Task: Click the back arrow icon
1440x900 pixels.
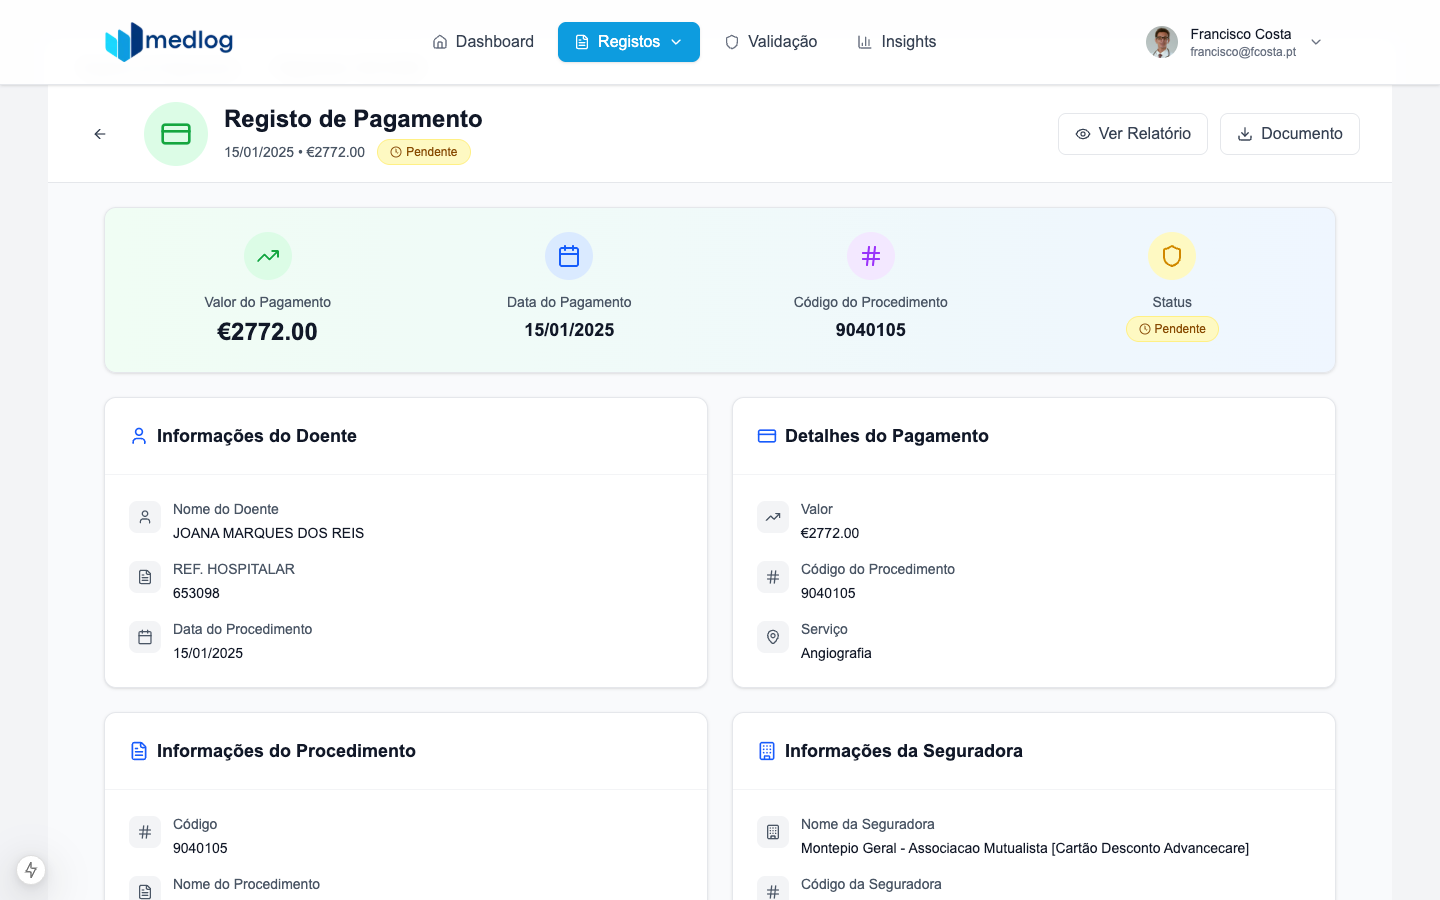Action: click(100, 134)
